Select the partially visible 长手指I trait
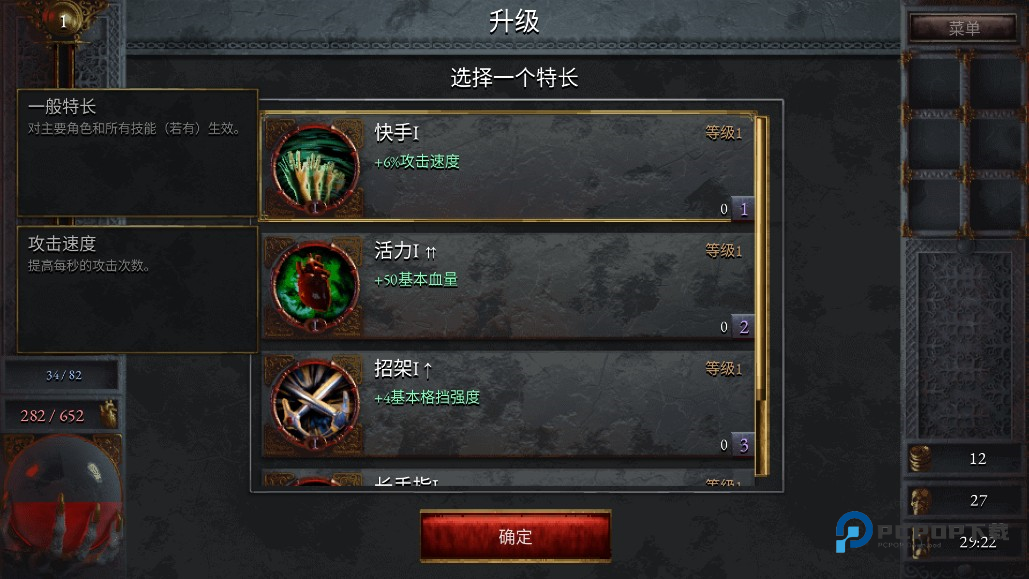Screen dimensions: 1029x579 point(507,479)
